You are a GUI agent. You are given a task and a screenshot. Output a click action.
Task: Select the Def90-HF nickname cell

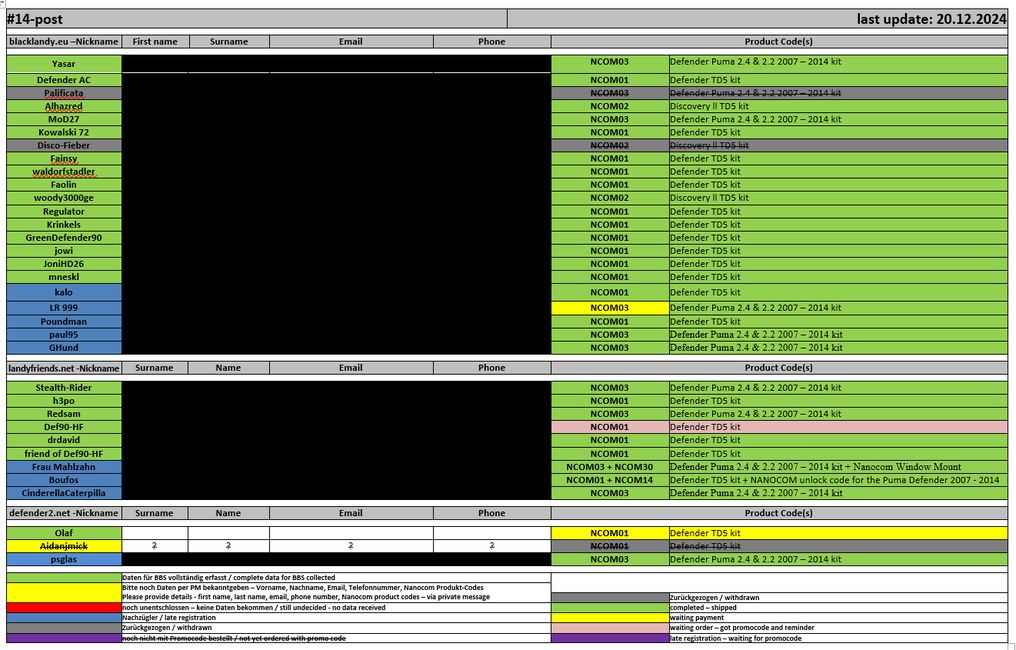coord(64,427)
